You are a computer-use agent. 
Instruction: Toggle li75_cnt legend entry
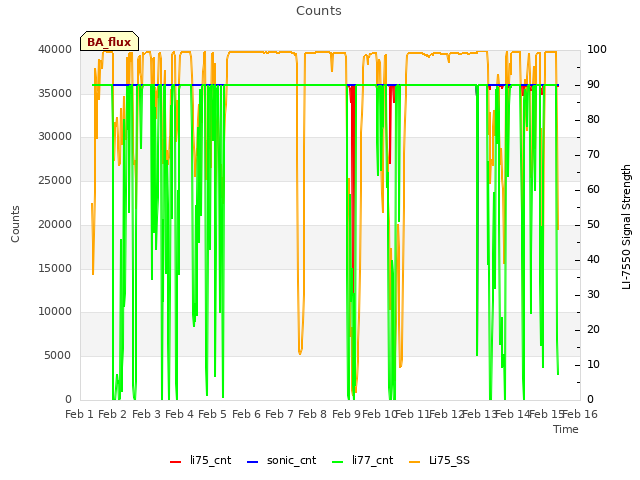pos(200,460)
